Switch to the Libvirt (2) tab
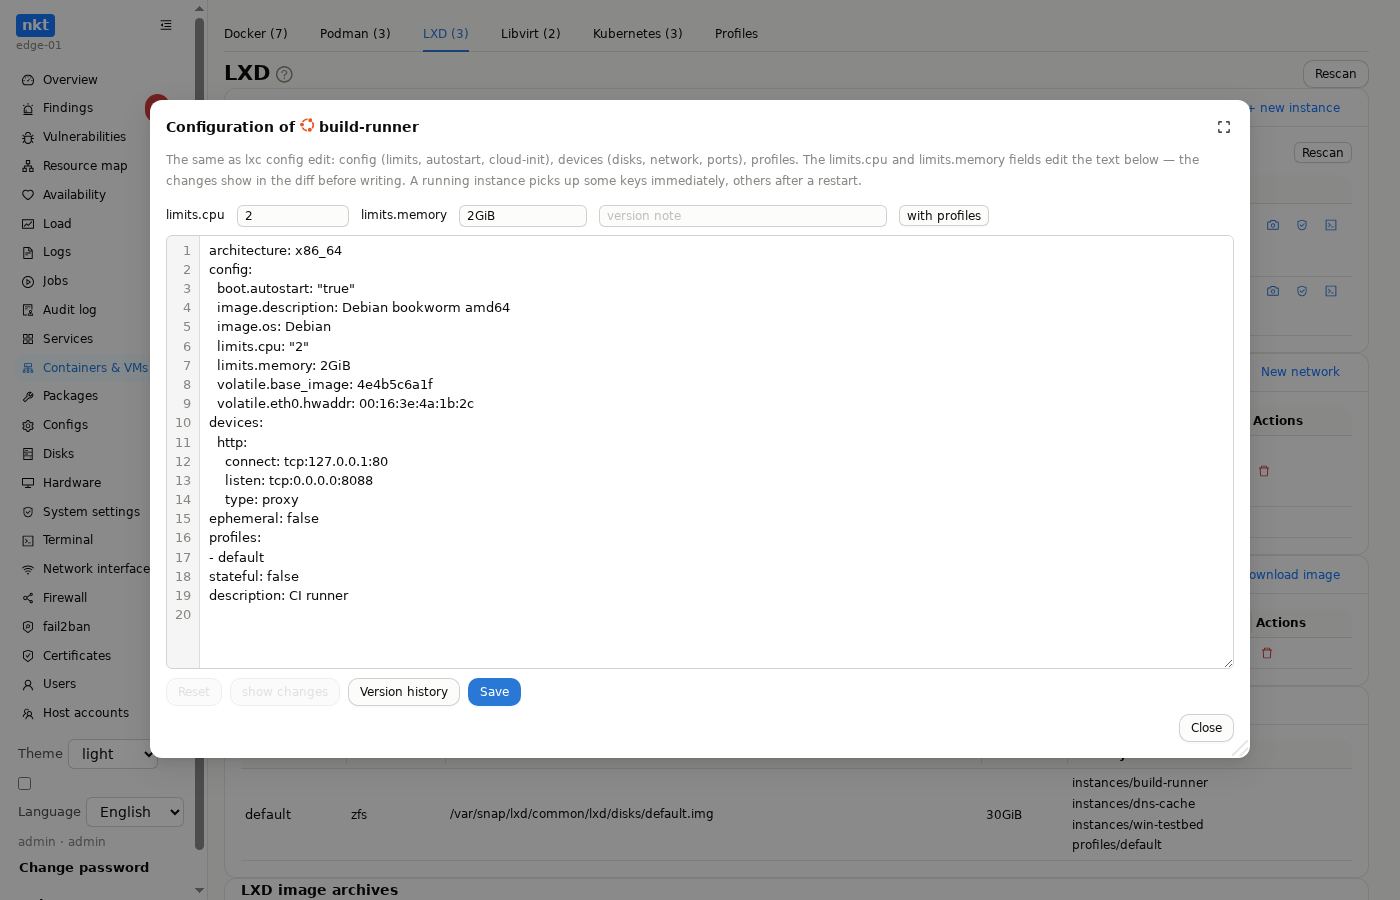 (531, 34)
